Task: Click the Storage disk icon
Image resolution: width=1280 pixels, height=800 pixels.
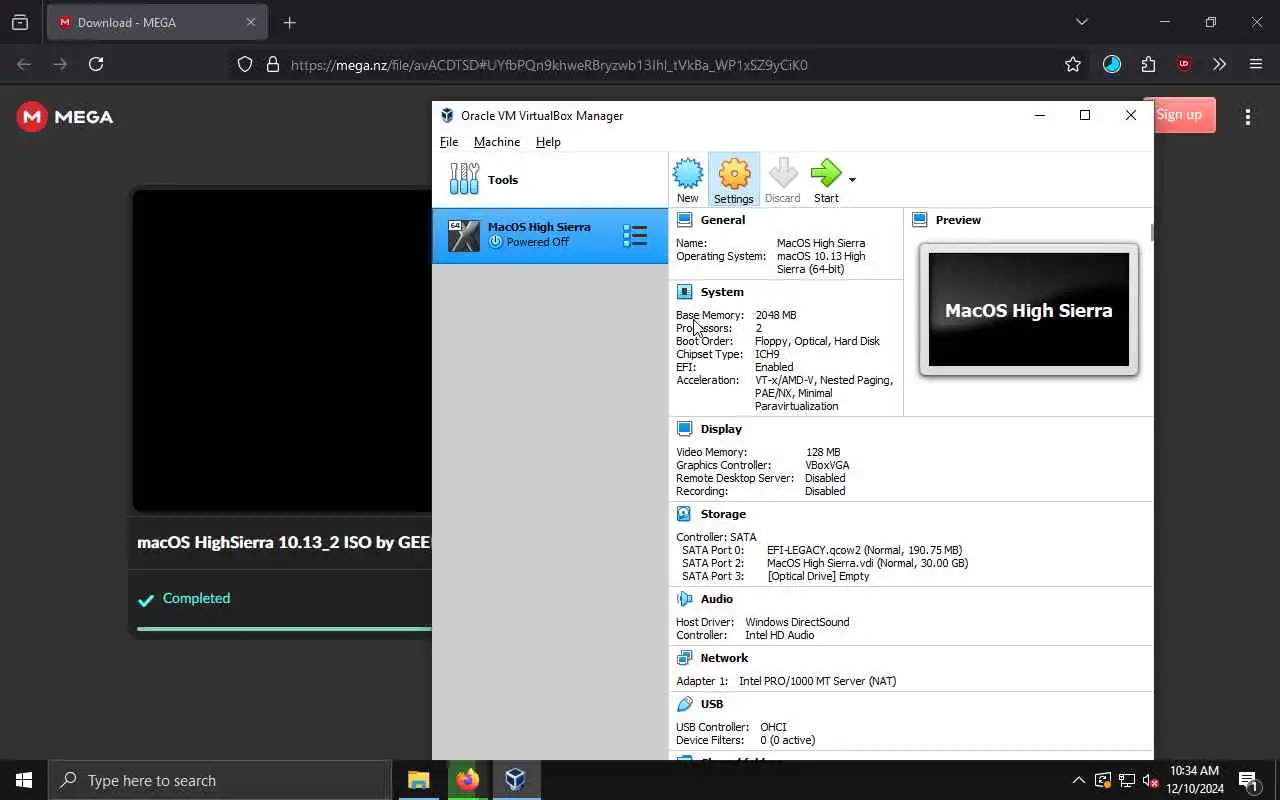Action: pyautogui.click(x=684, y=514)
